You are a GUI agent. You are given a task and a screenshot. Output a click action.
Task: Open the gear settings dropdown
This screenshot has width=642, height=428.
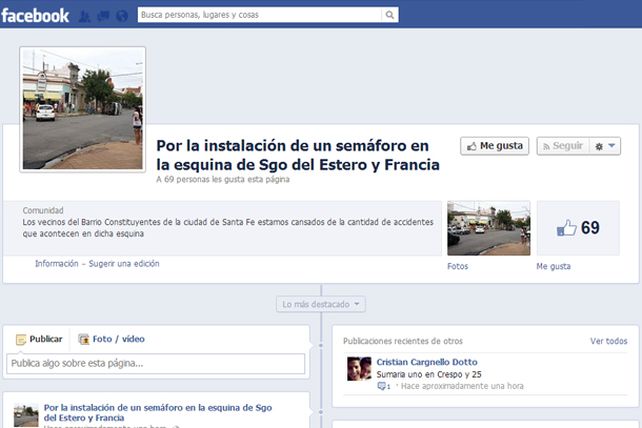605,146
